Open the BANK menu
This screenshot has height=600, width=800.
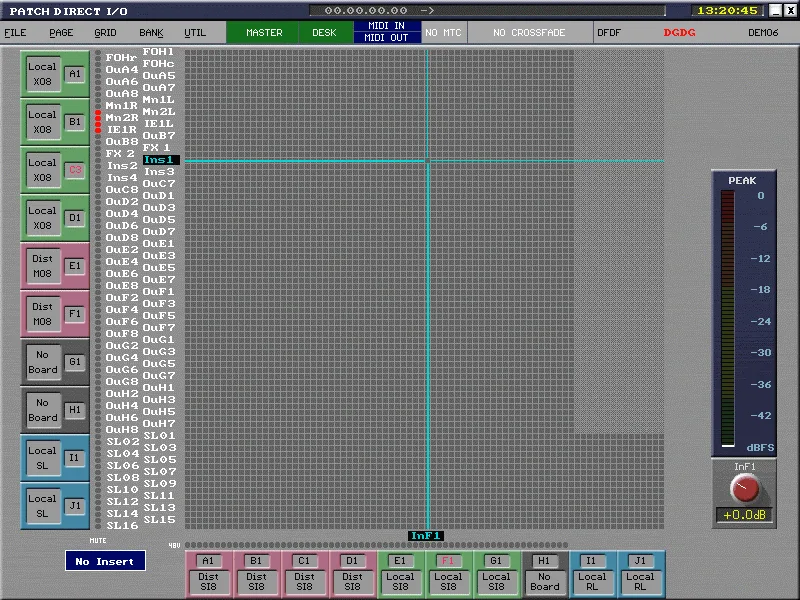coord(151,33)
